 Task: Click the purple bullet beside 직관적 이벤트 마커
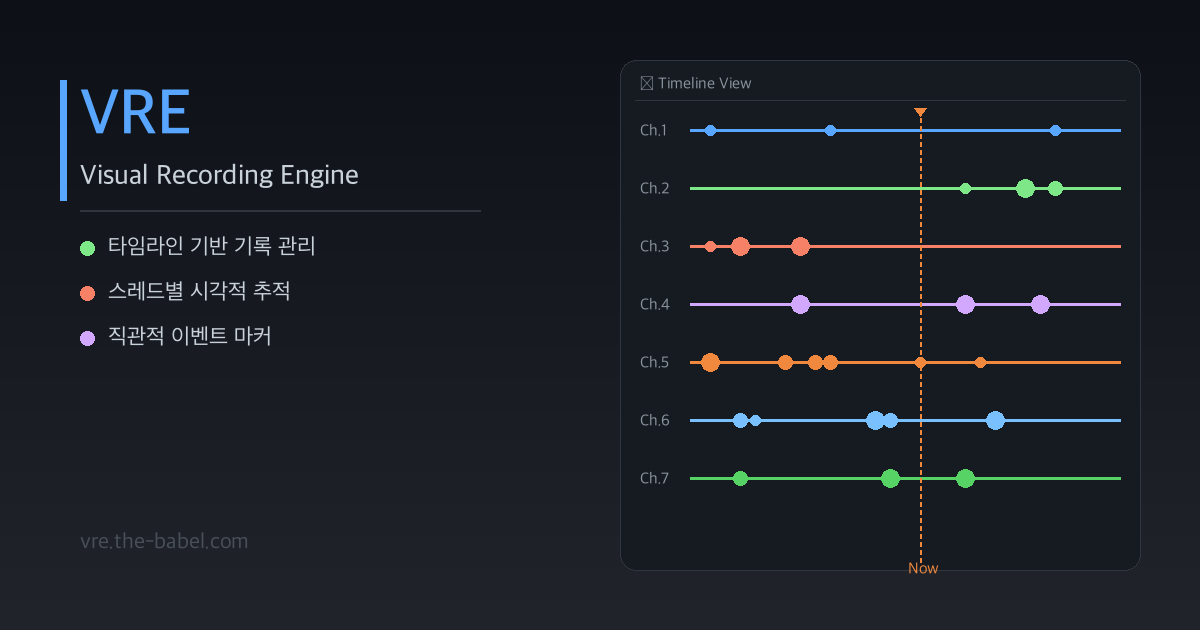tap(87, 337)
